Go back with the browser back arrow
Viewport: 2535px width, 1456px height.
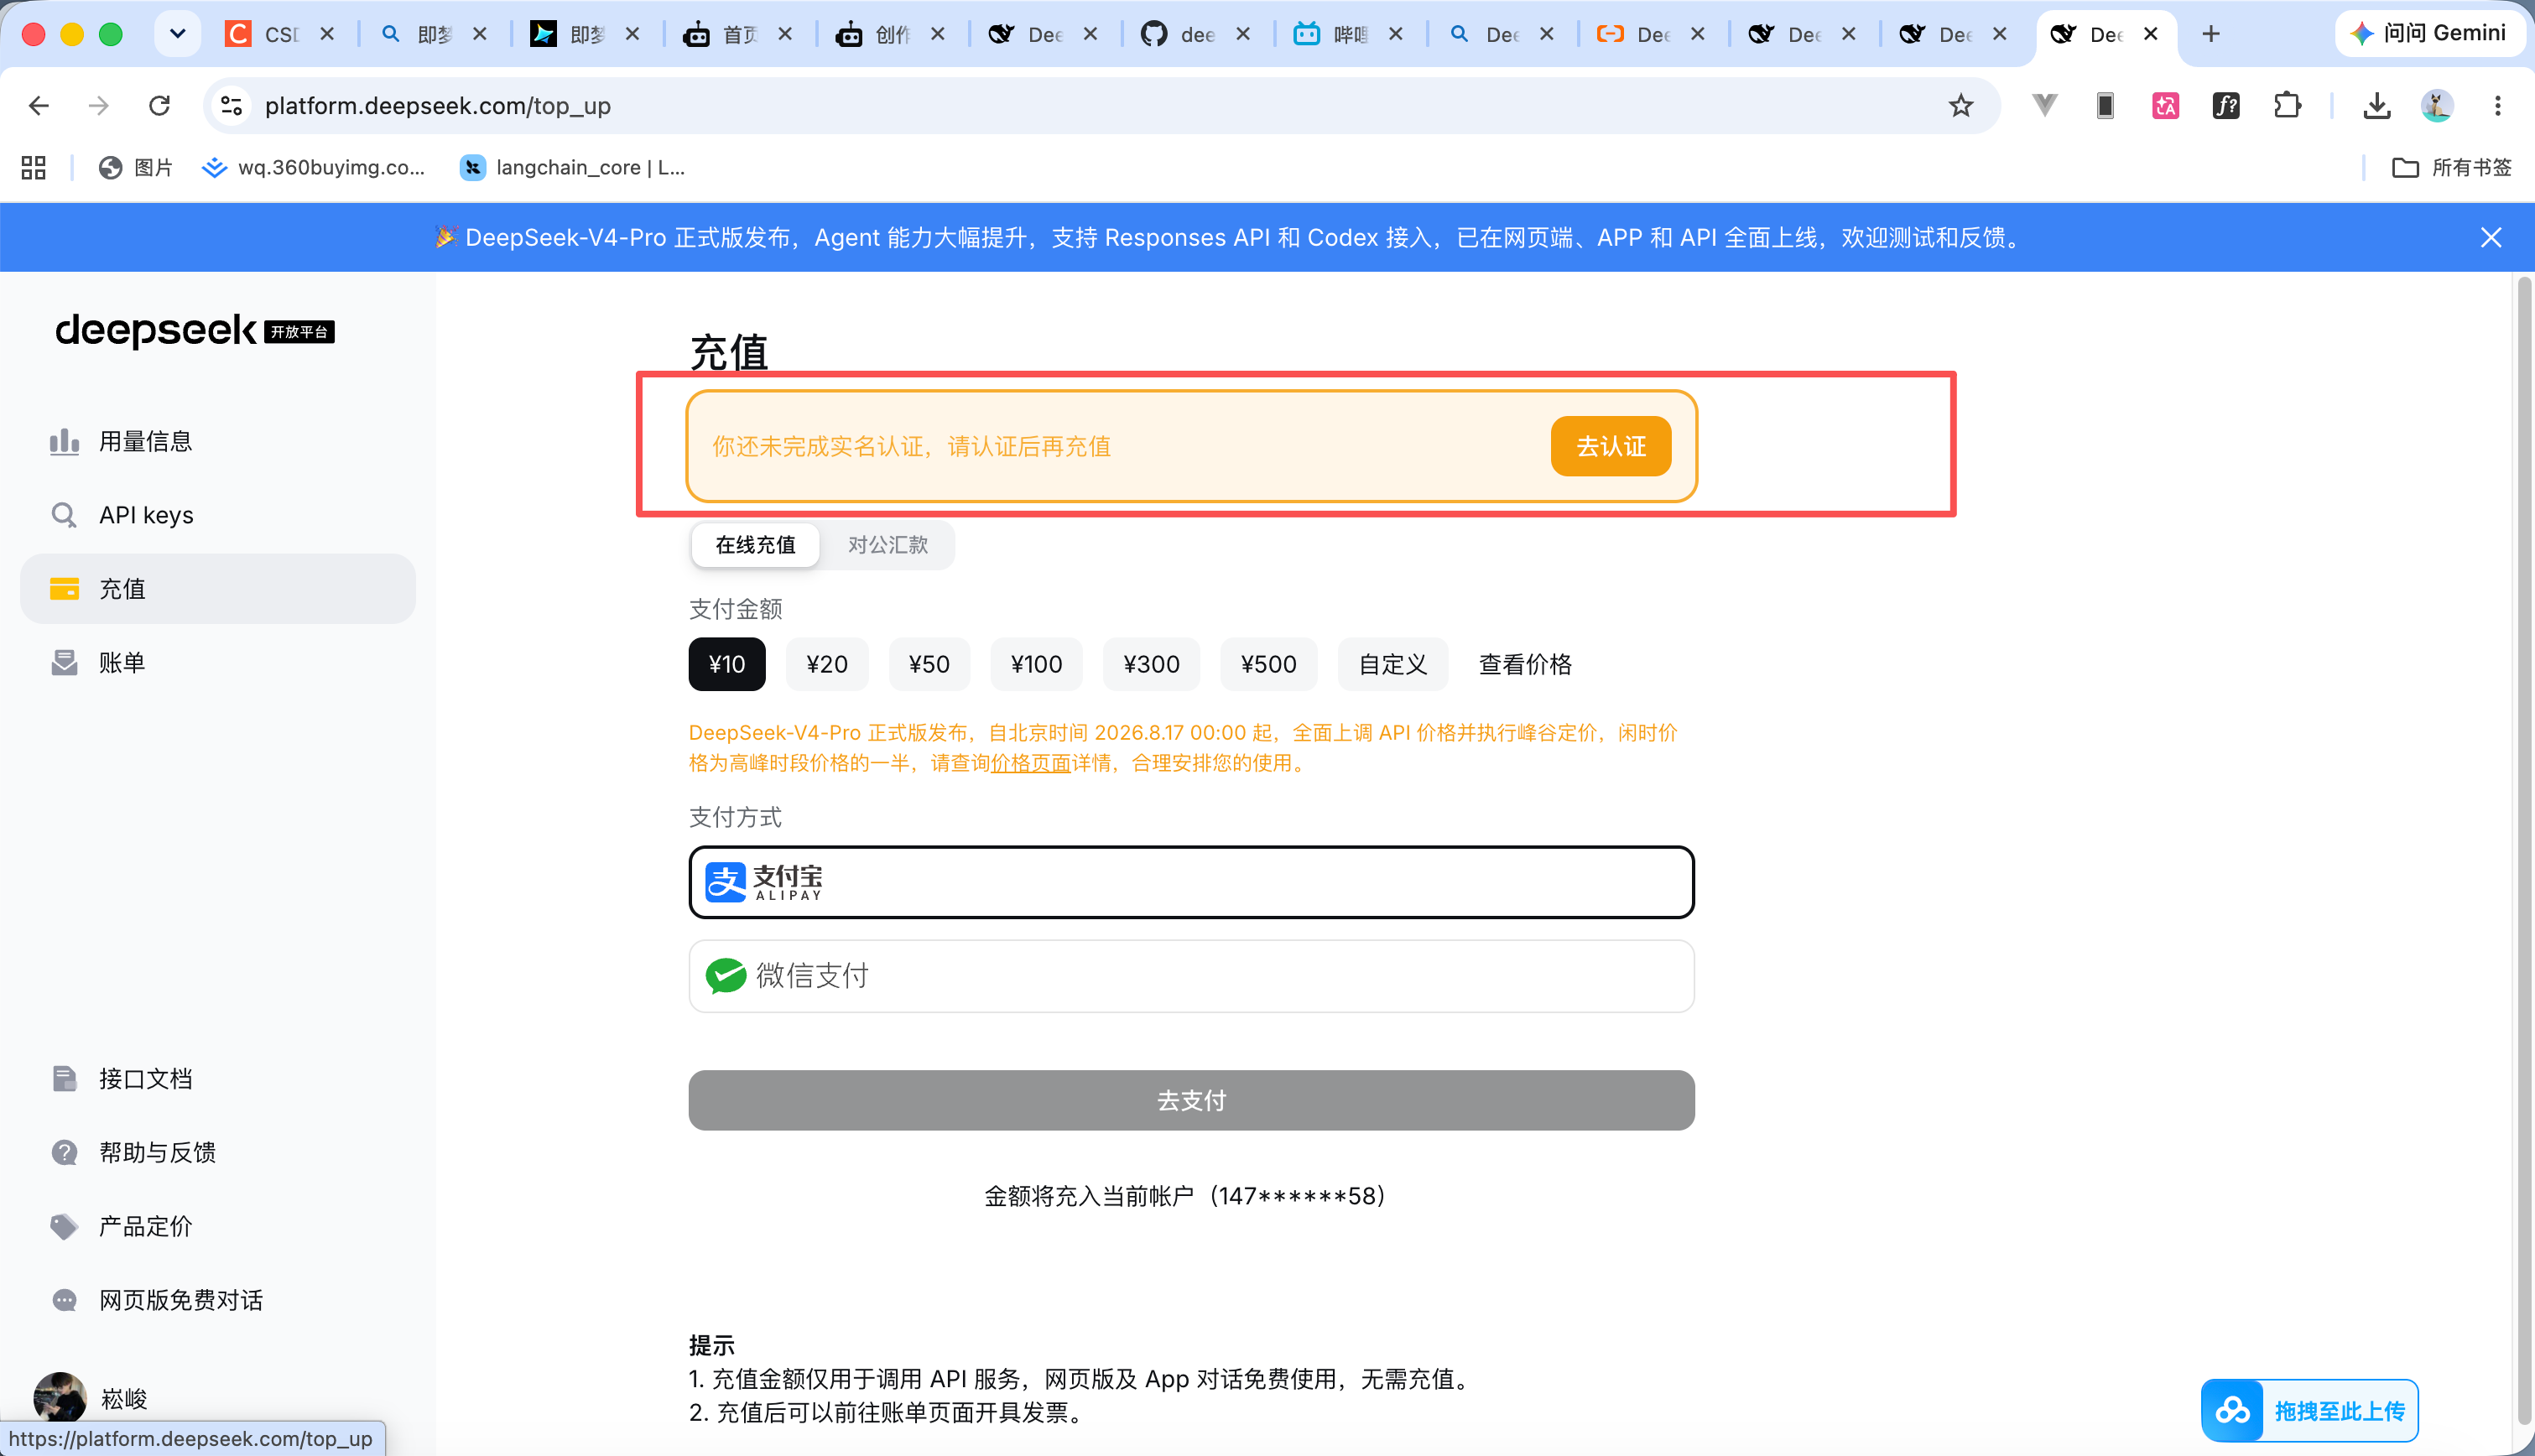(39, 105)
